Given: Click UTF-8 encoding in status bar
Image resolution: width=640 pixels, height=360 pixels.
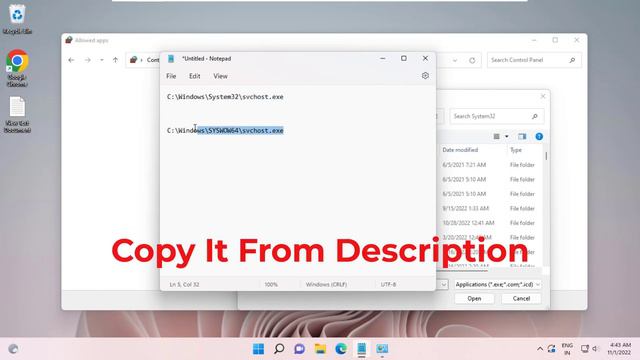Looking at the screenshot, I should click(388, 284).
